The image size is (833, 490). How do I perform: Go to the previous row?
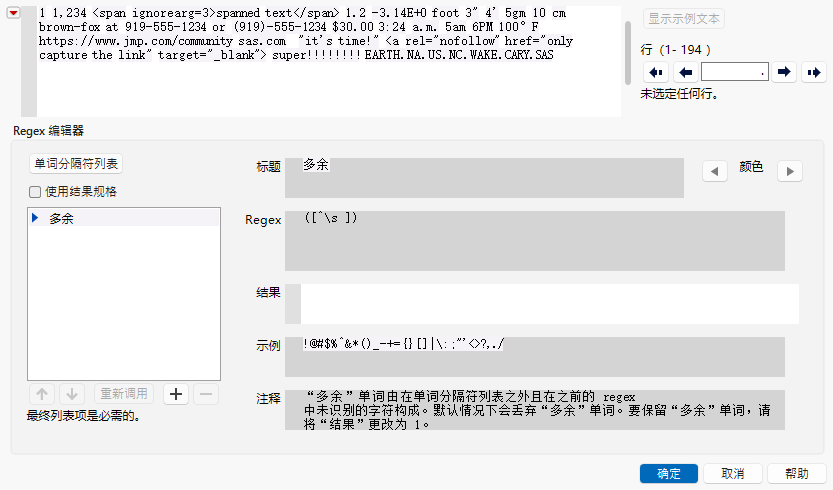[x=685, y=72]
